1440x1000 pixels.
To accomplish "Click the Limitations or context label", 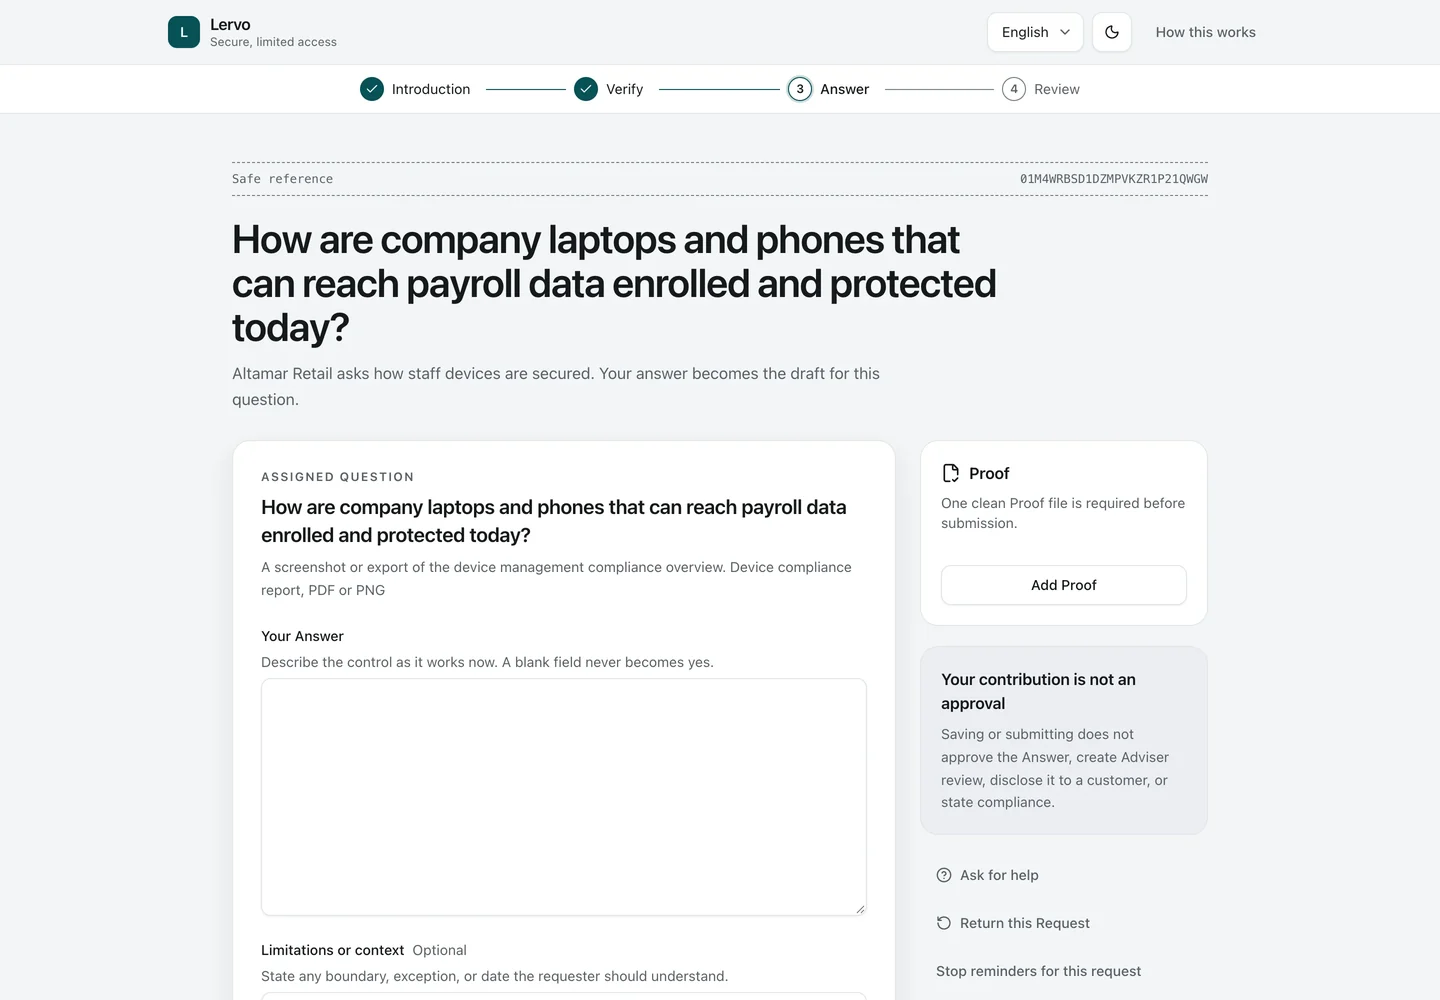I will [x=332, y=950].
